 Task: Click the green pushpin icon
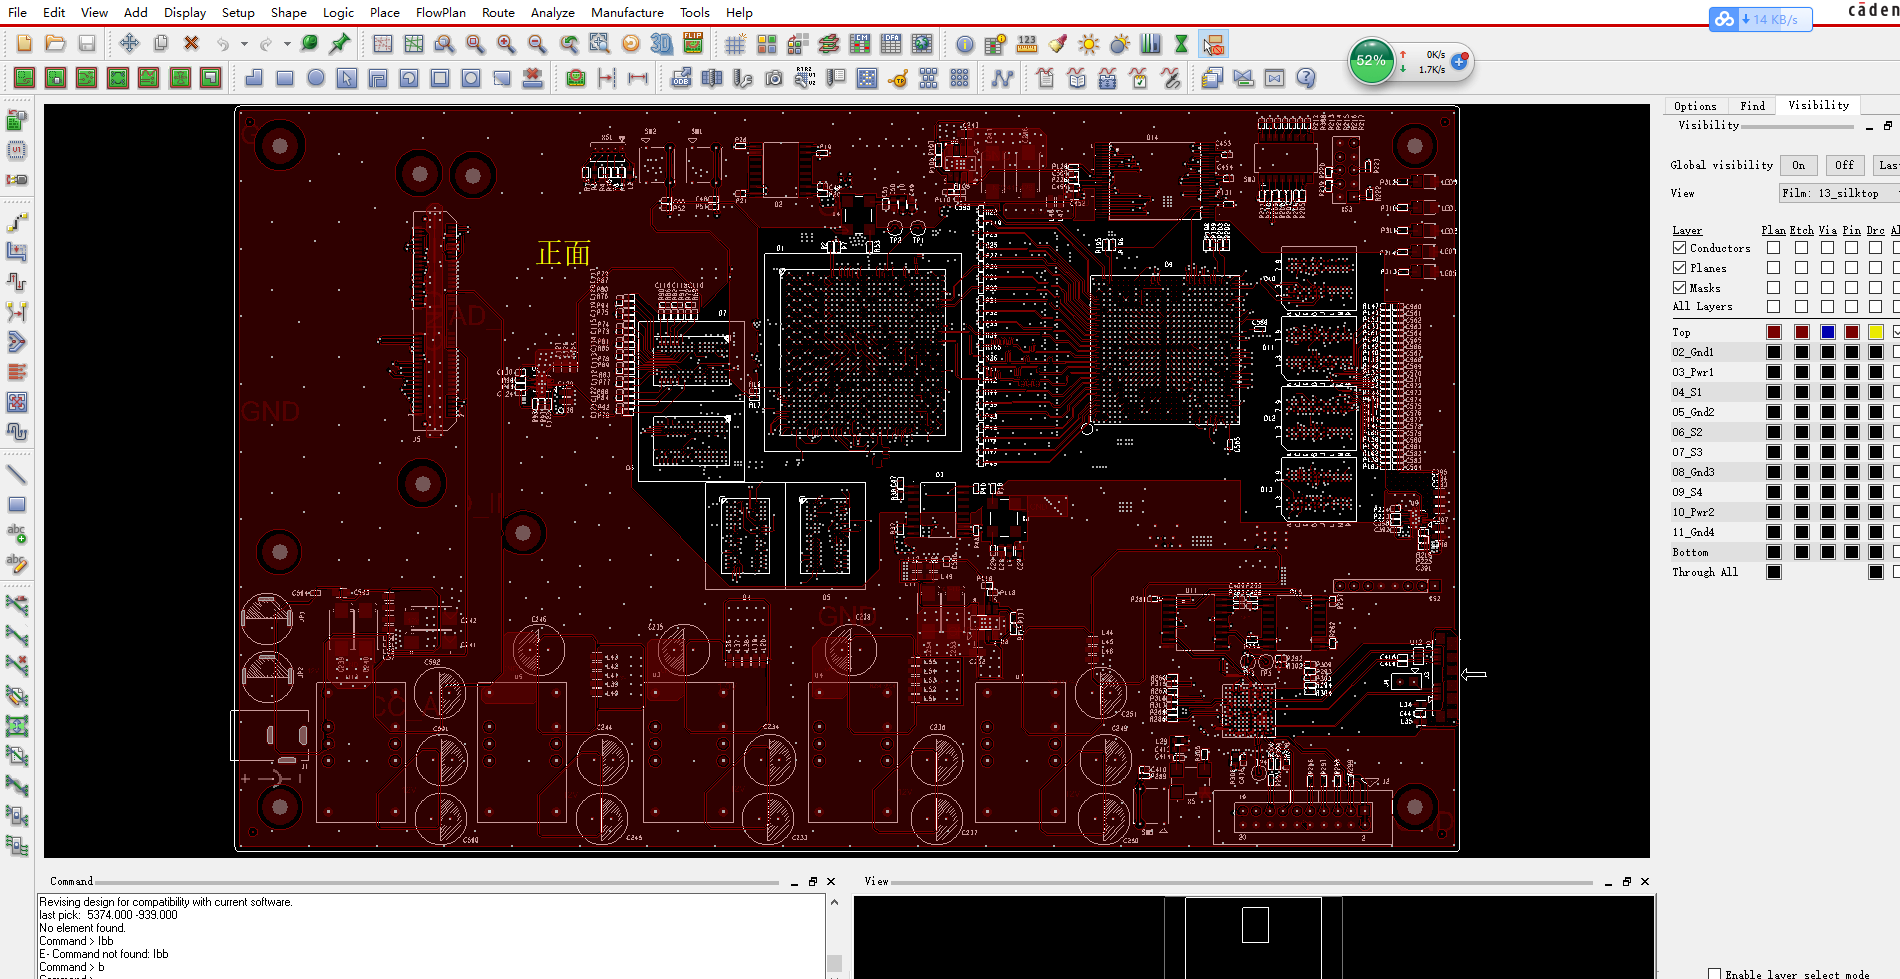[340, 43]
